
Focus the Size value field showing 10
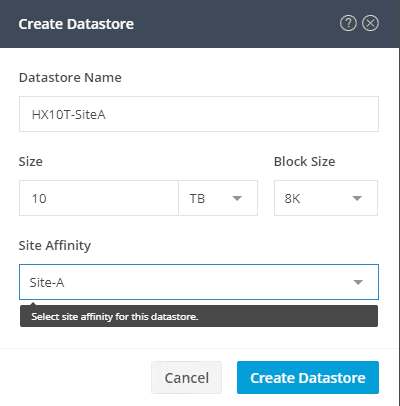(x=99, y=198)
